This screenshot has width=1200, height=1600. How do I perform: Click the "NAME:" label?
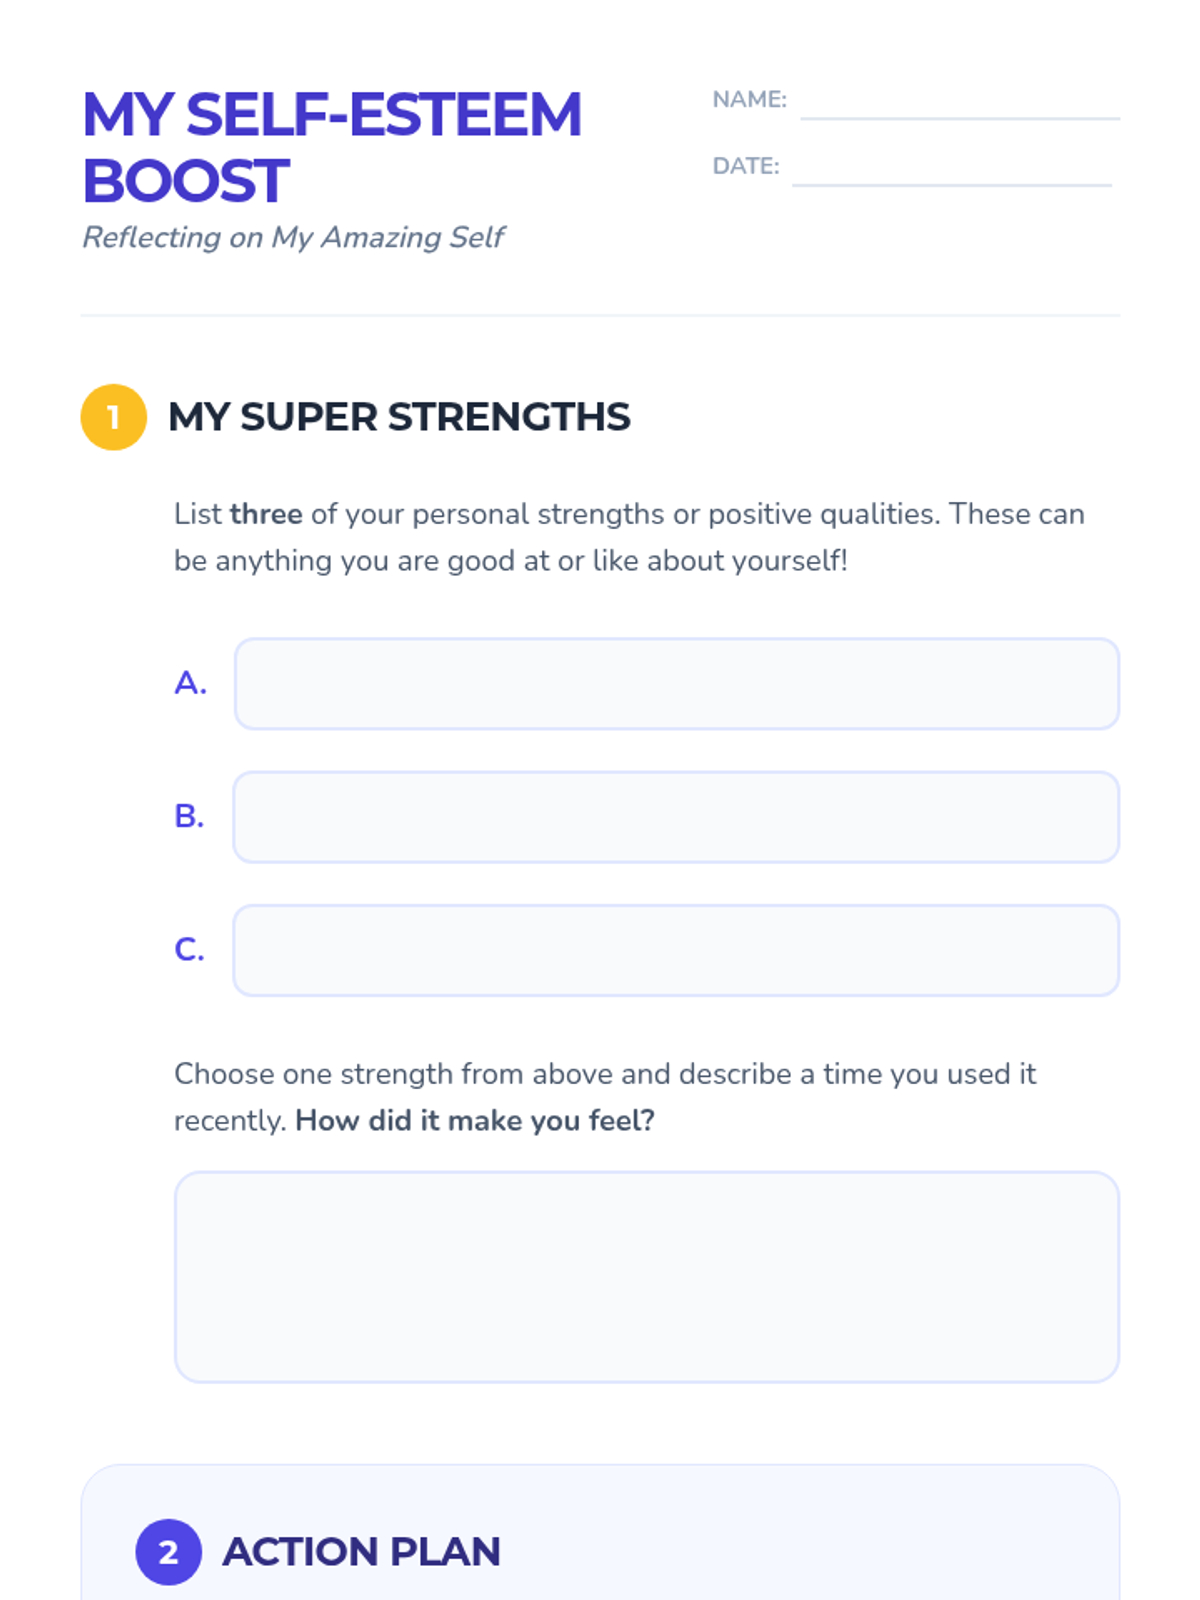click(749, 100)
